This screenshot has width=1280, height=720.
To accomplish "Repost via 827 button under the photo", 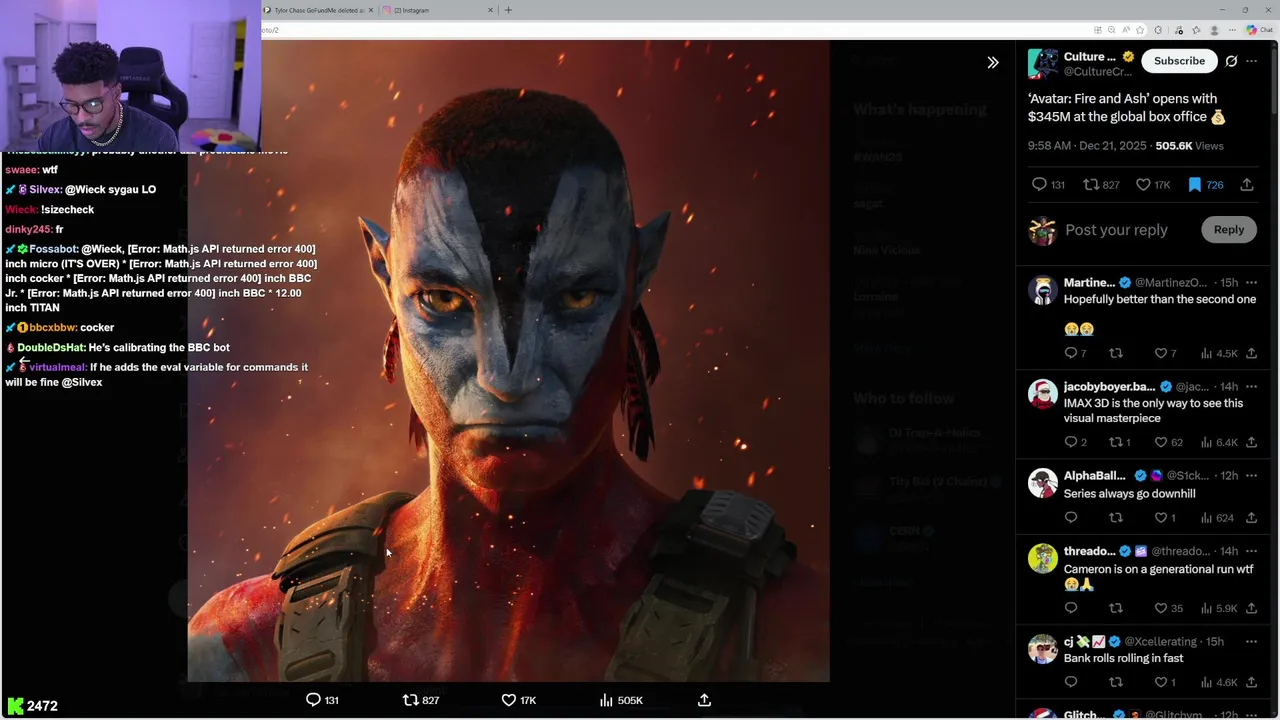I will (421, 700).
